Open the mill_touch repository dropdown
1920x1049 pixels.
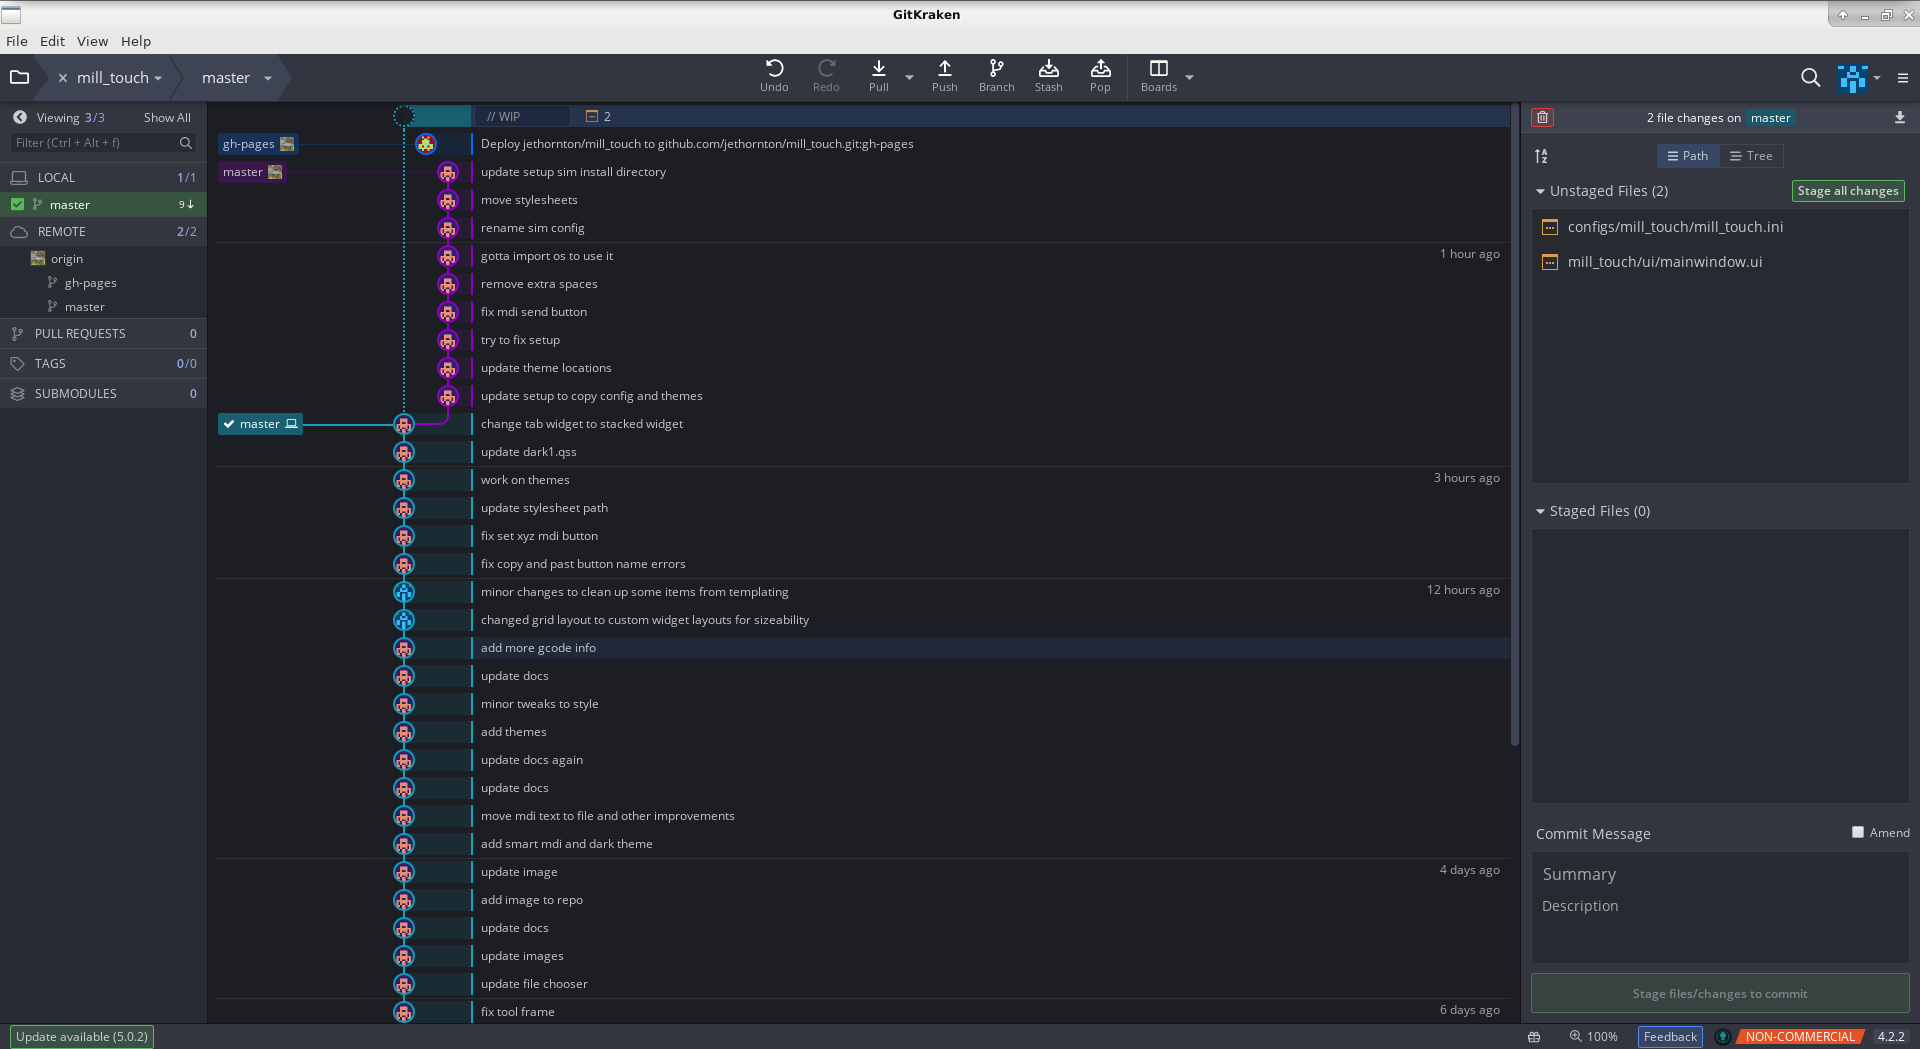coord(158,78)
